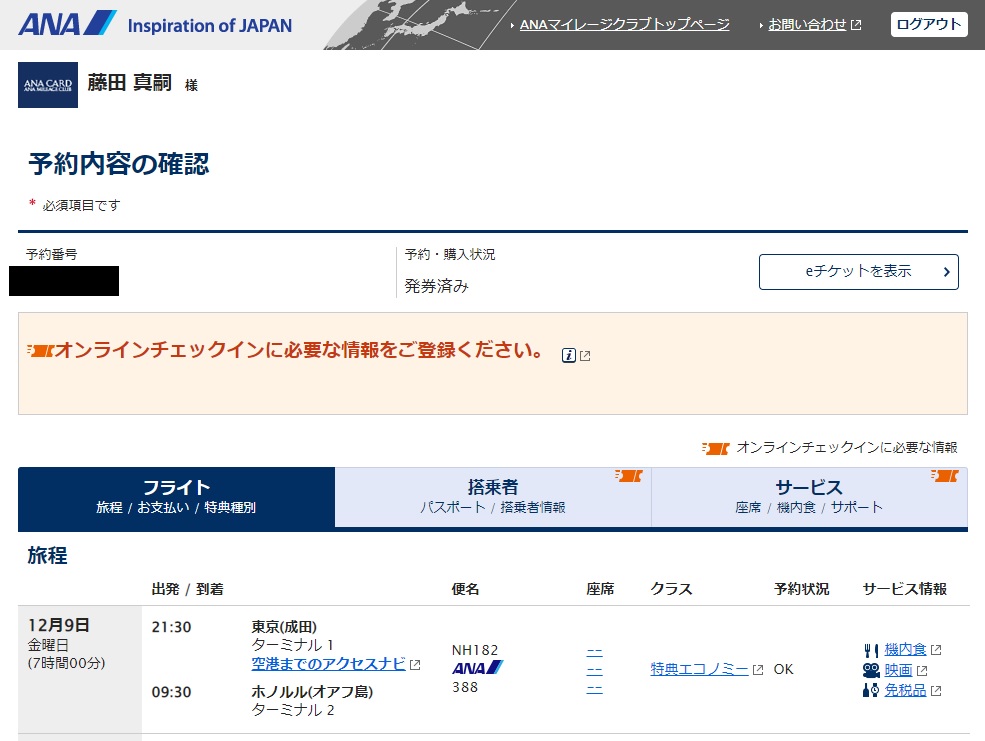Click the ANA Card Mileage Club badge

coord(48,85)
